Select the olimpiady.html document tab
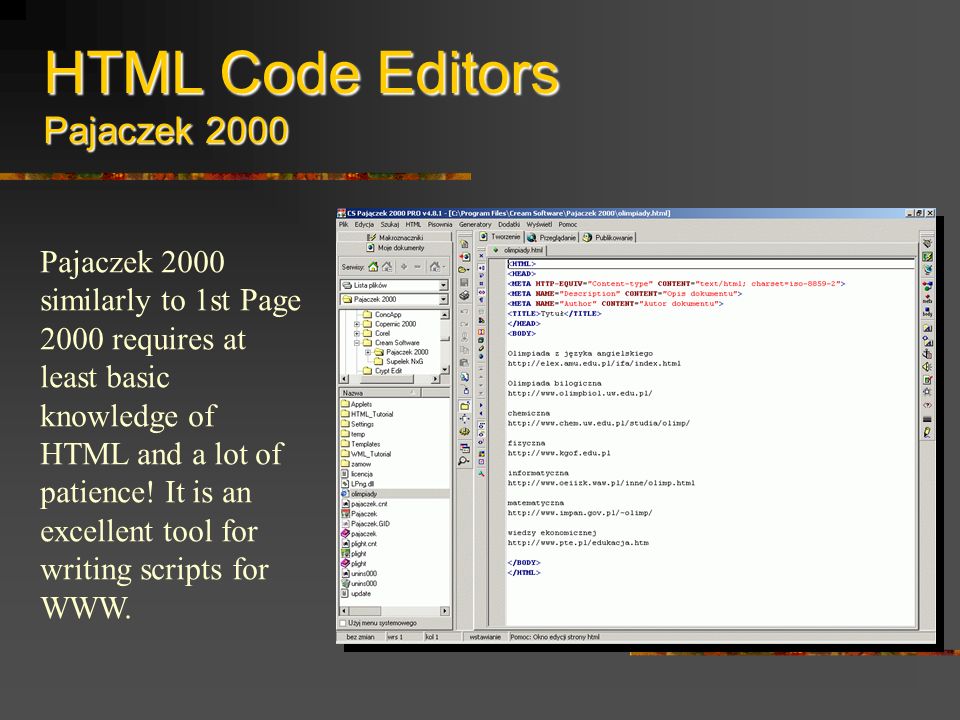The image size is (960, 720). 518,250
